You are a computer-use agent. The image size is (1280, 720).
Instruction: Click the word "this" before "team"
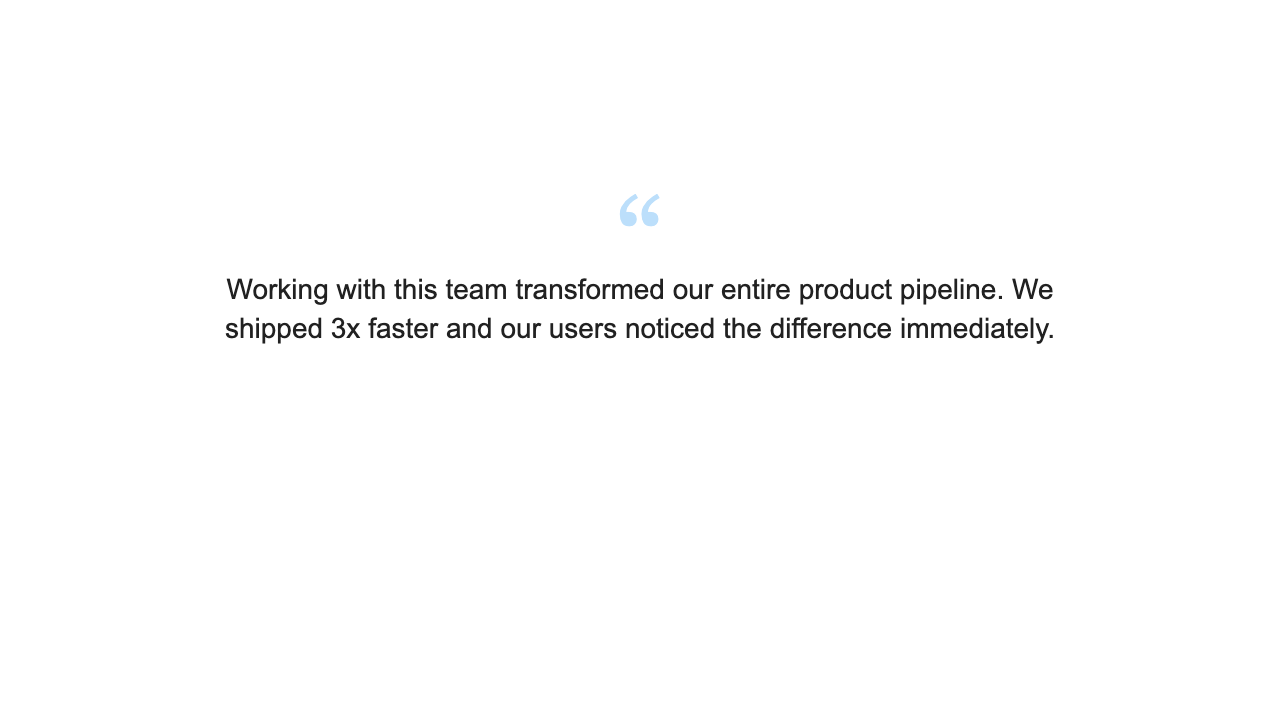(x=415, y=290)
